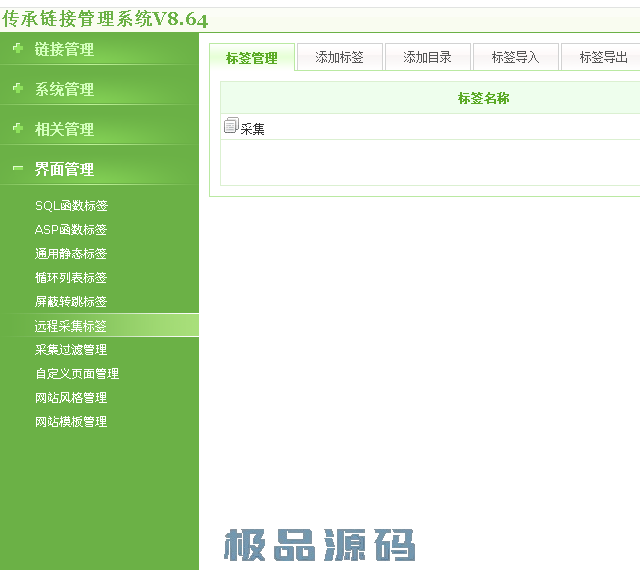
Task: Click the 采集 directory entry
Action: (252, 128)
